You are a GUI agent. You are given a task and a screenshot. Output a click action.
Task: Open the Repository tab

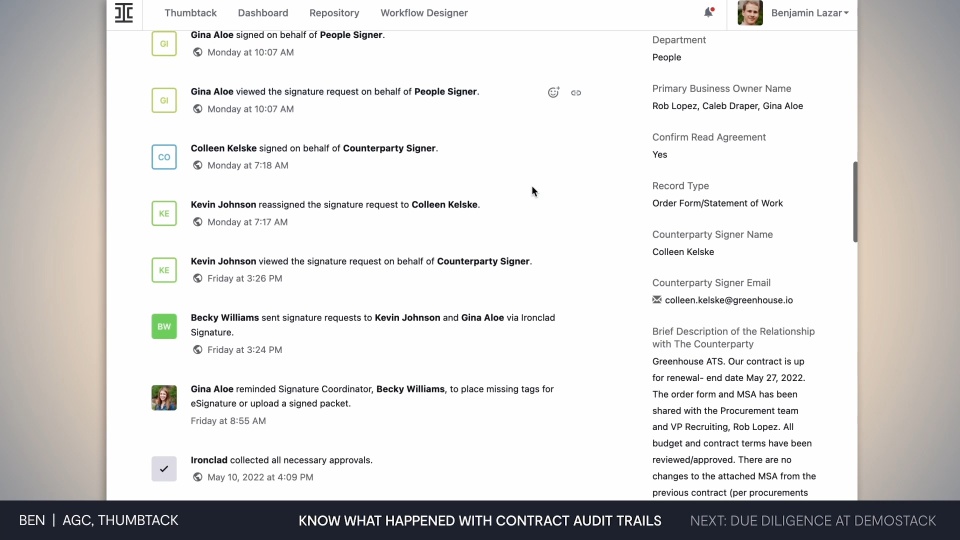coord(334,13)
